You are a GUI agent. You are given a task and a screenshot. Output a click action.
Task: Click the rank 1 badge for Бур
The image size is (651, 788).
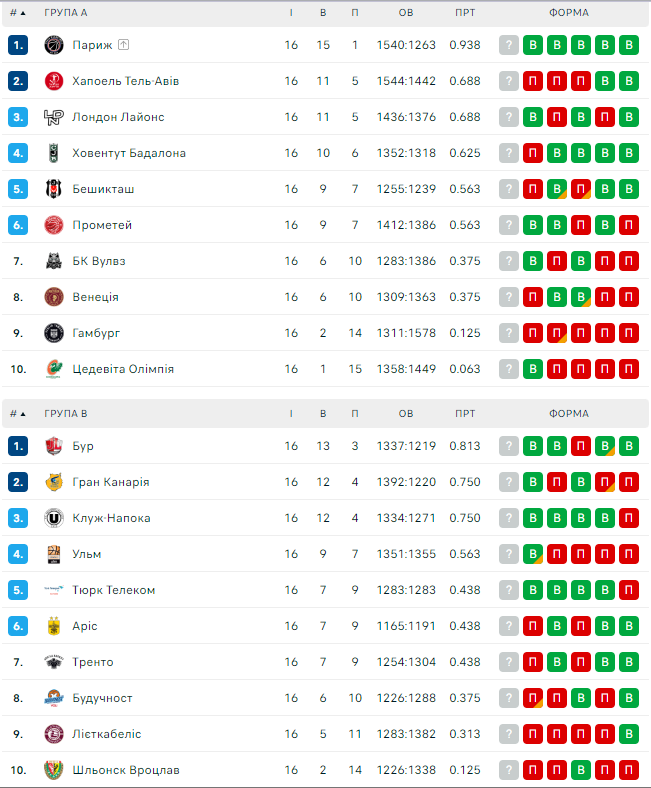(18, 446)
